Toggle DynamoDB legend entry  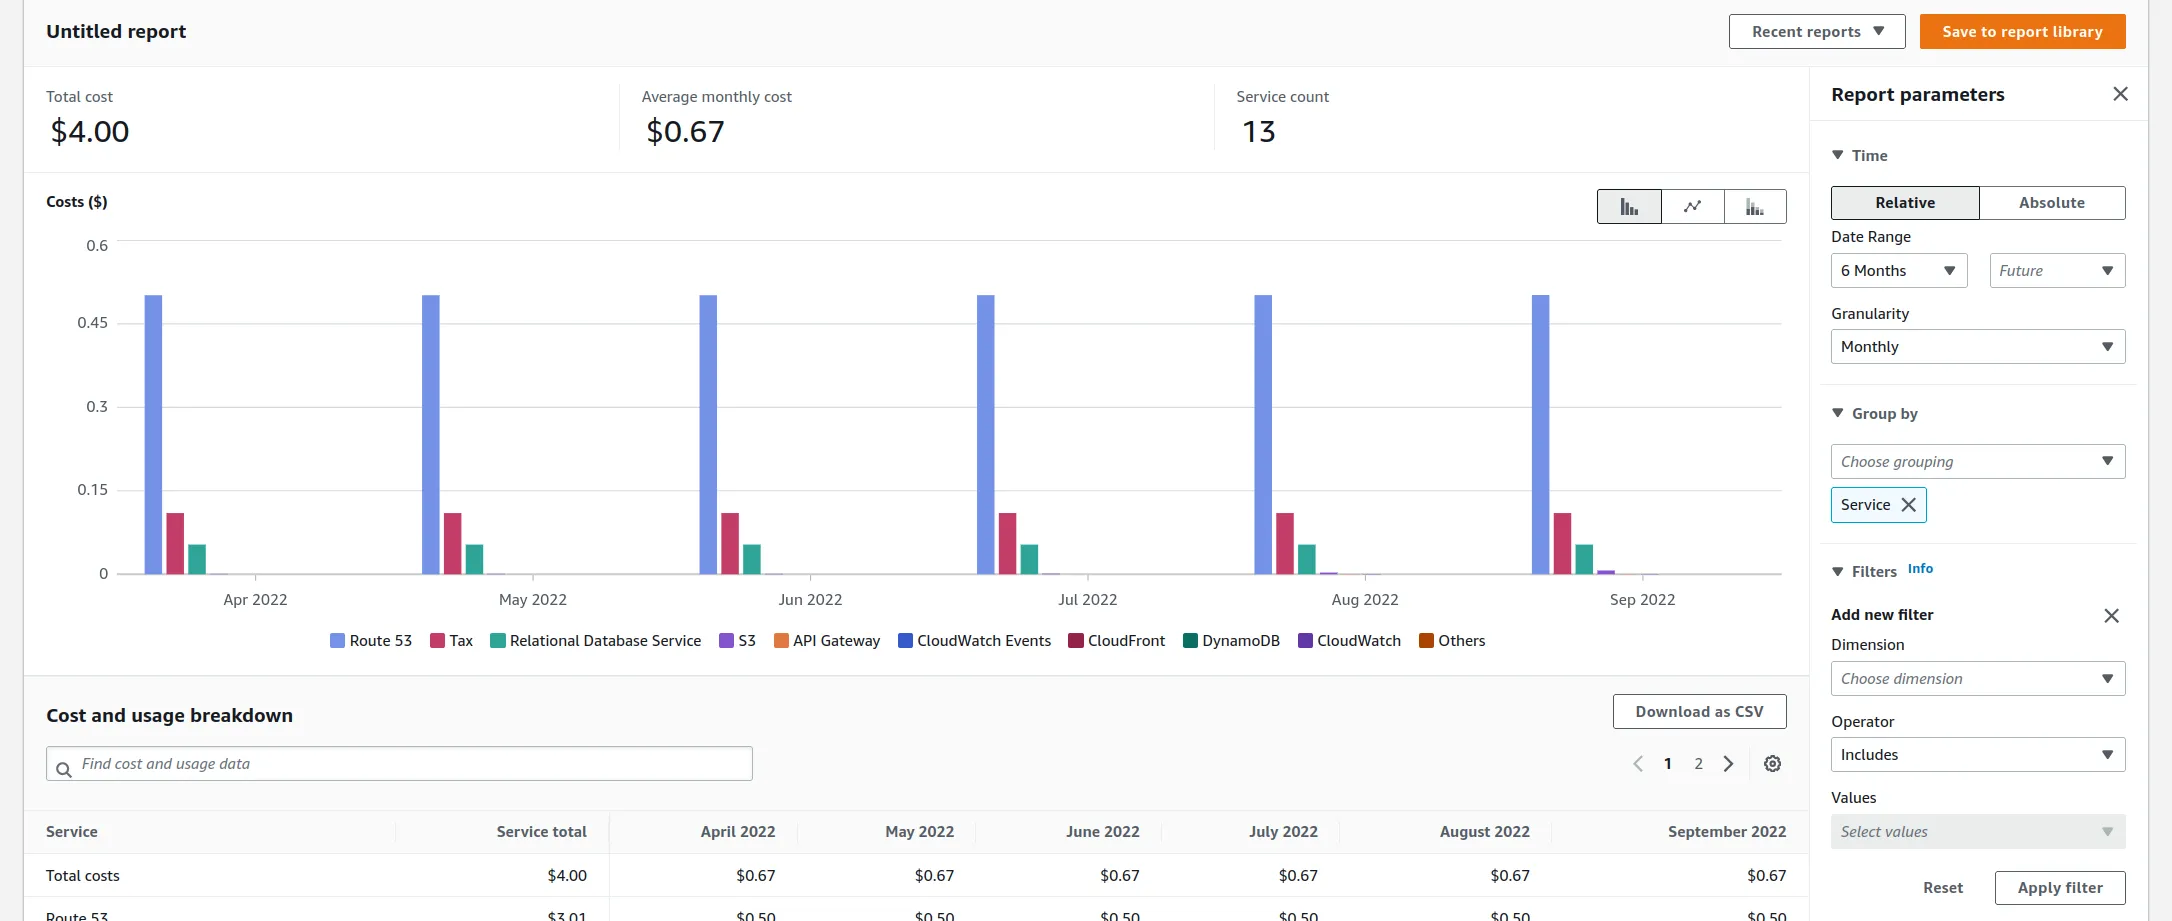(x=1231, y=641)
